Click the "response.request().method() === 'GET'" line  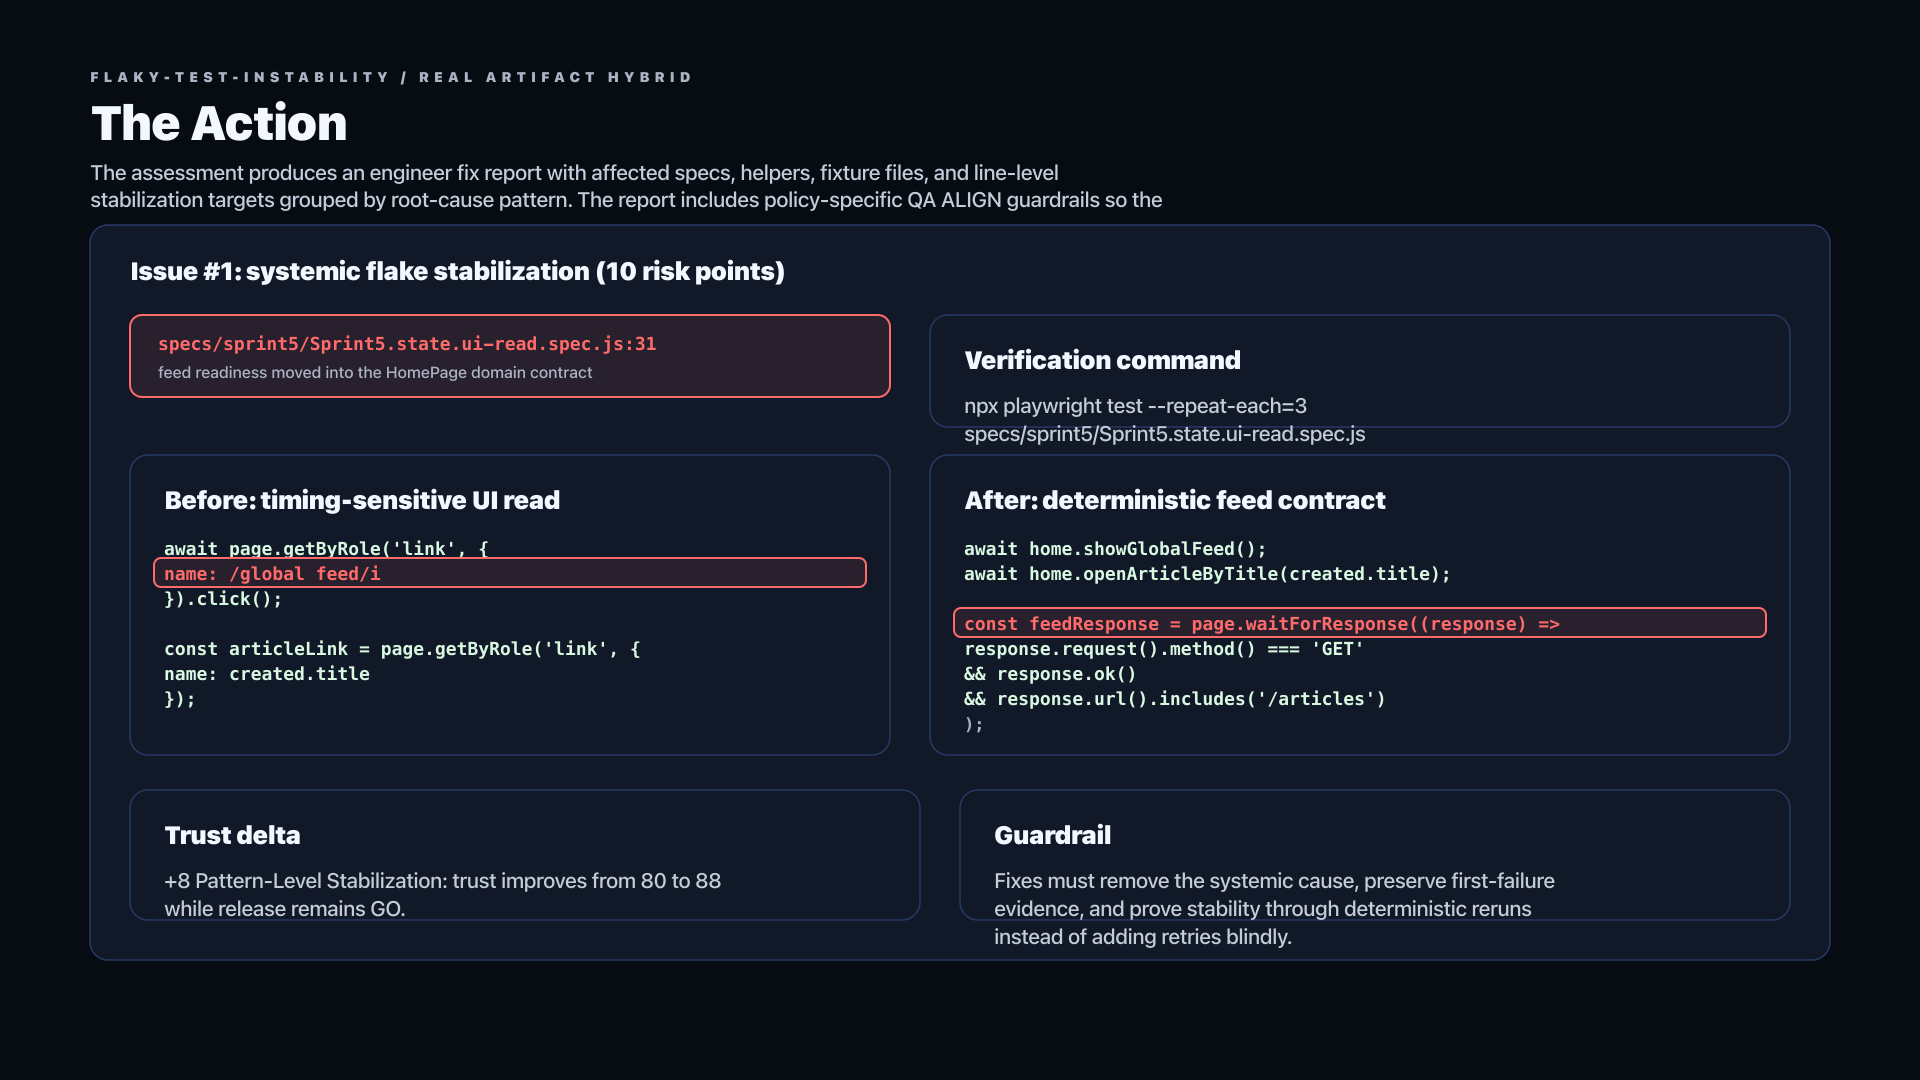click(x=1164, y=648)
